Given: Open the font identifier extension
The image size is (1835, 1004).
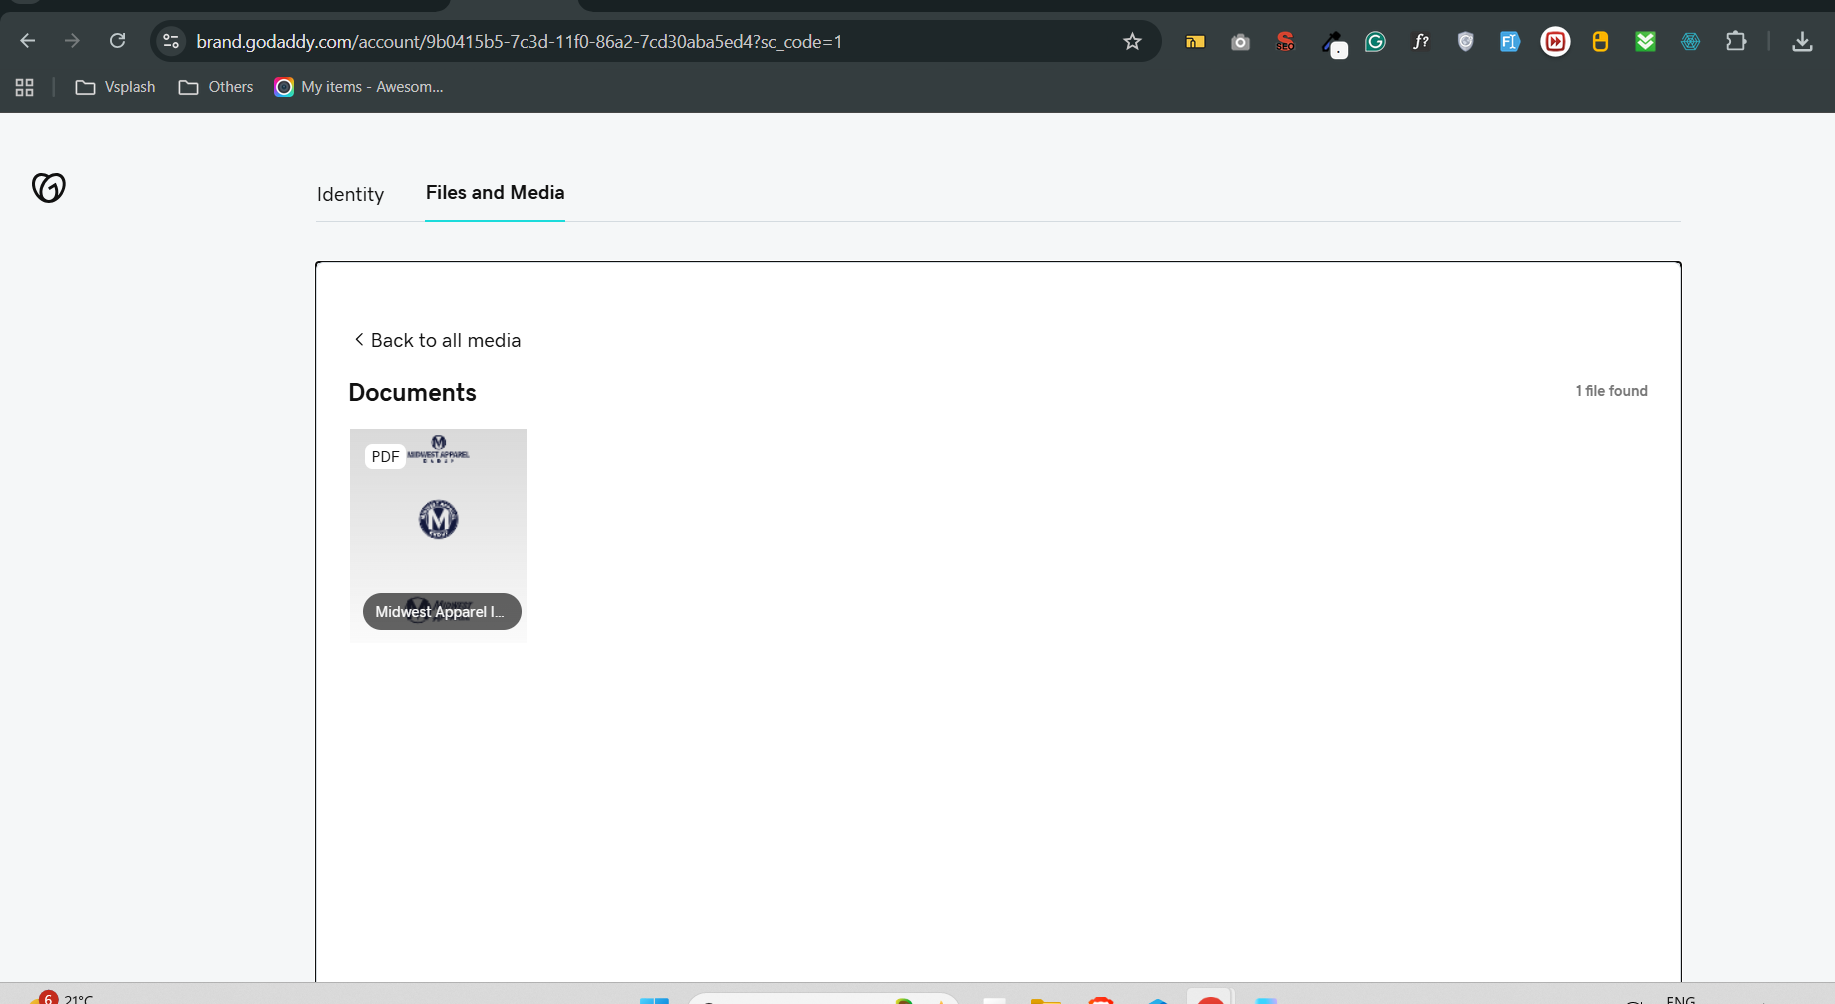Looking at the screenshot, I should (x=1420, y=41).
